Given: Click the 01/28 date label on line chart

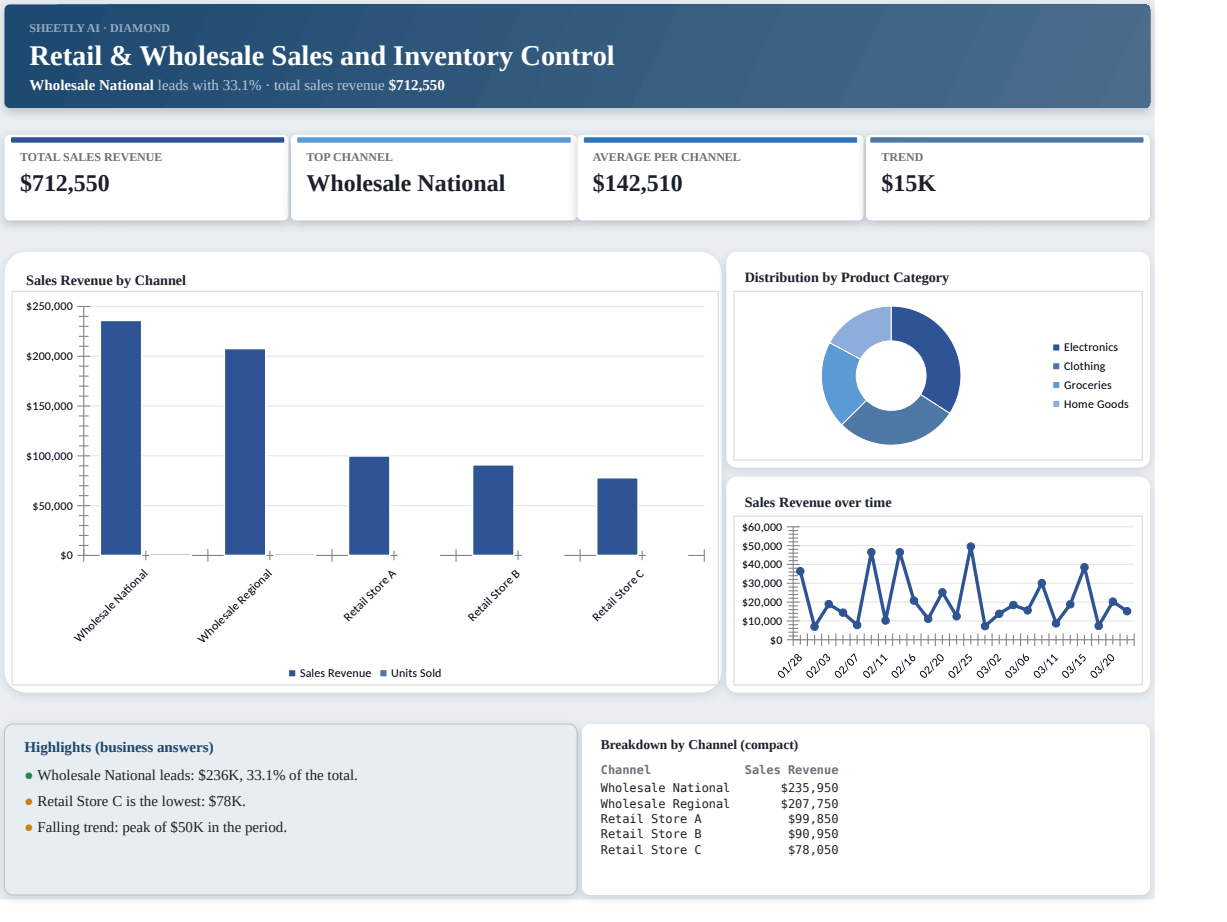Looking at the screenshot, I should point(790,667).
